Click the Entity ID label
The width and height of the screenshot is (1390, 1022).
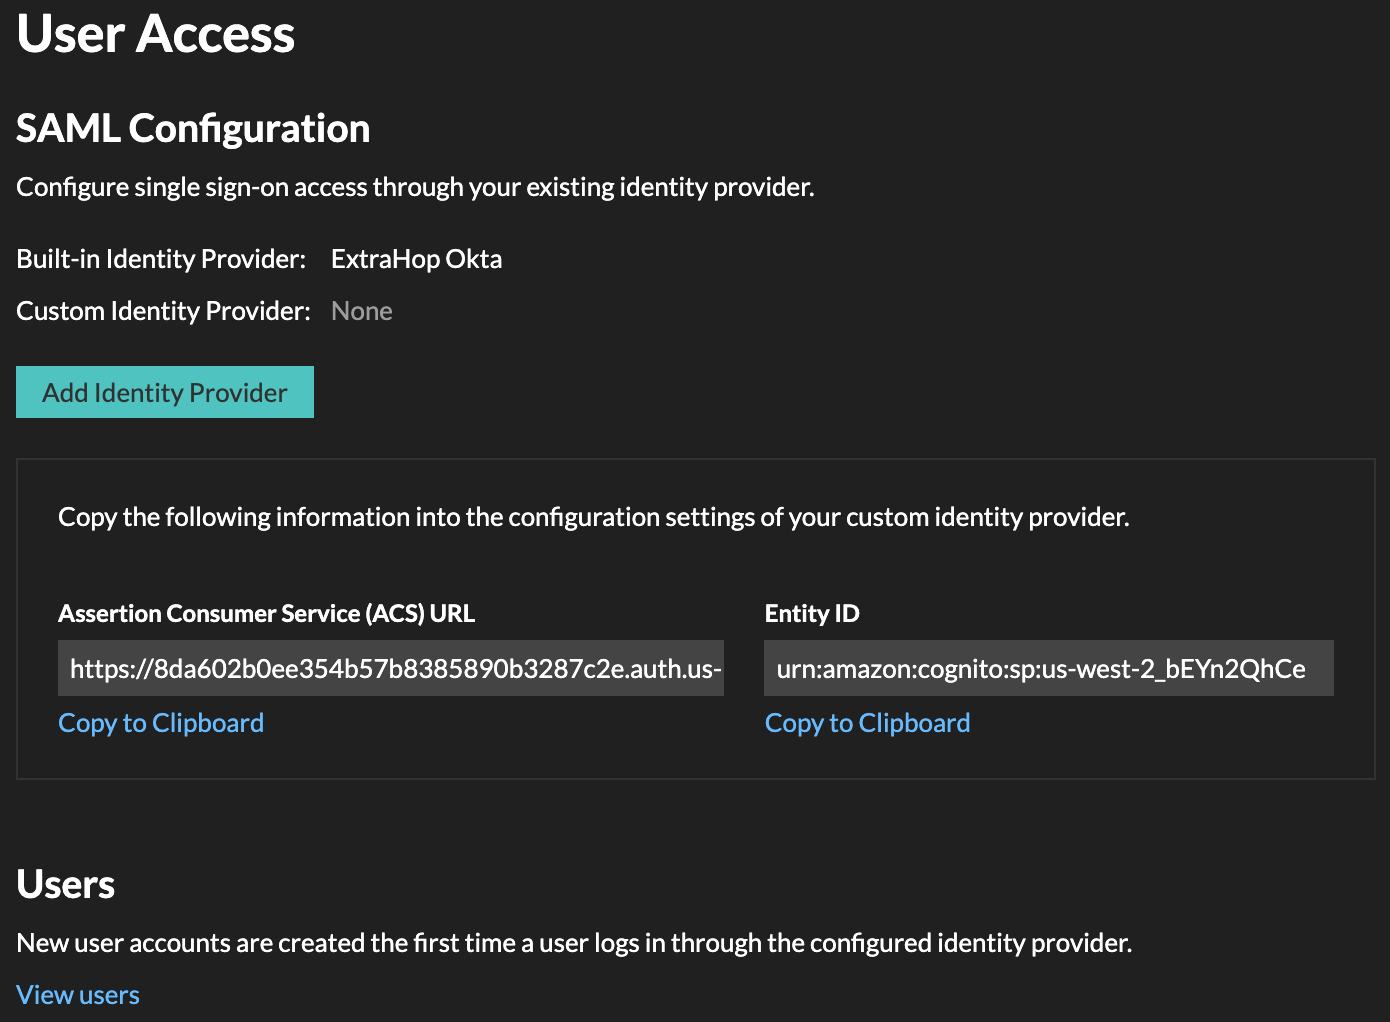[x=812, y=613]
